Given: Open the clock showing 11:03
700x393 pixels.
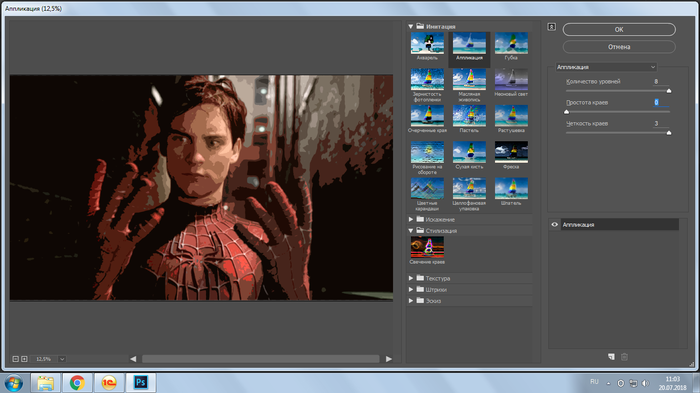Looking at the screenshot, I should pyautogui.click(x=672, y=383).
